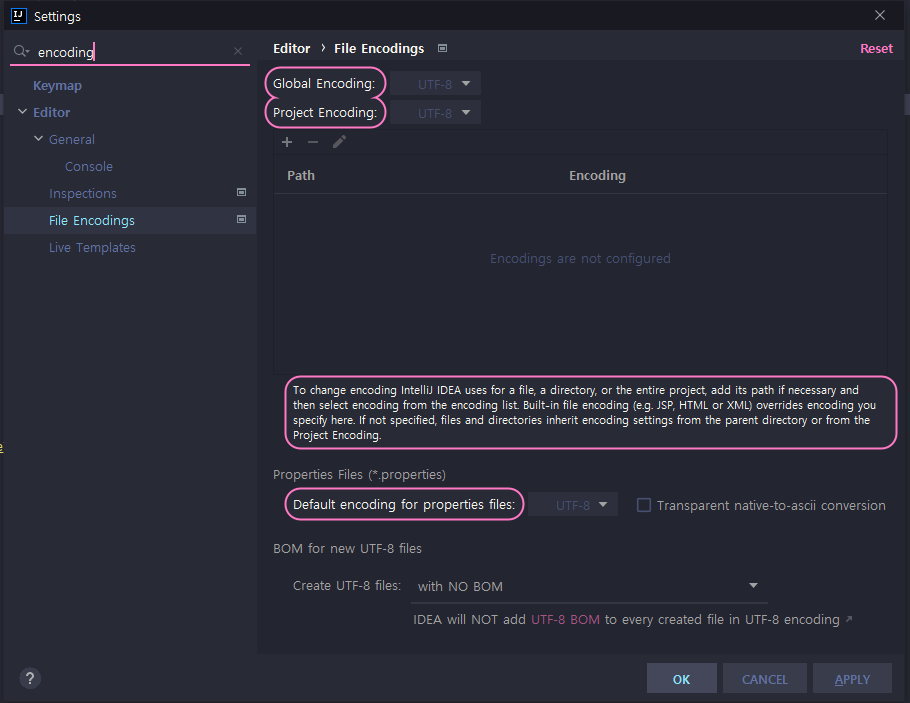Click 'Default encoding for properties files:' label
Viewport: 910px width, 703px height.
click(404, 504)
